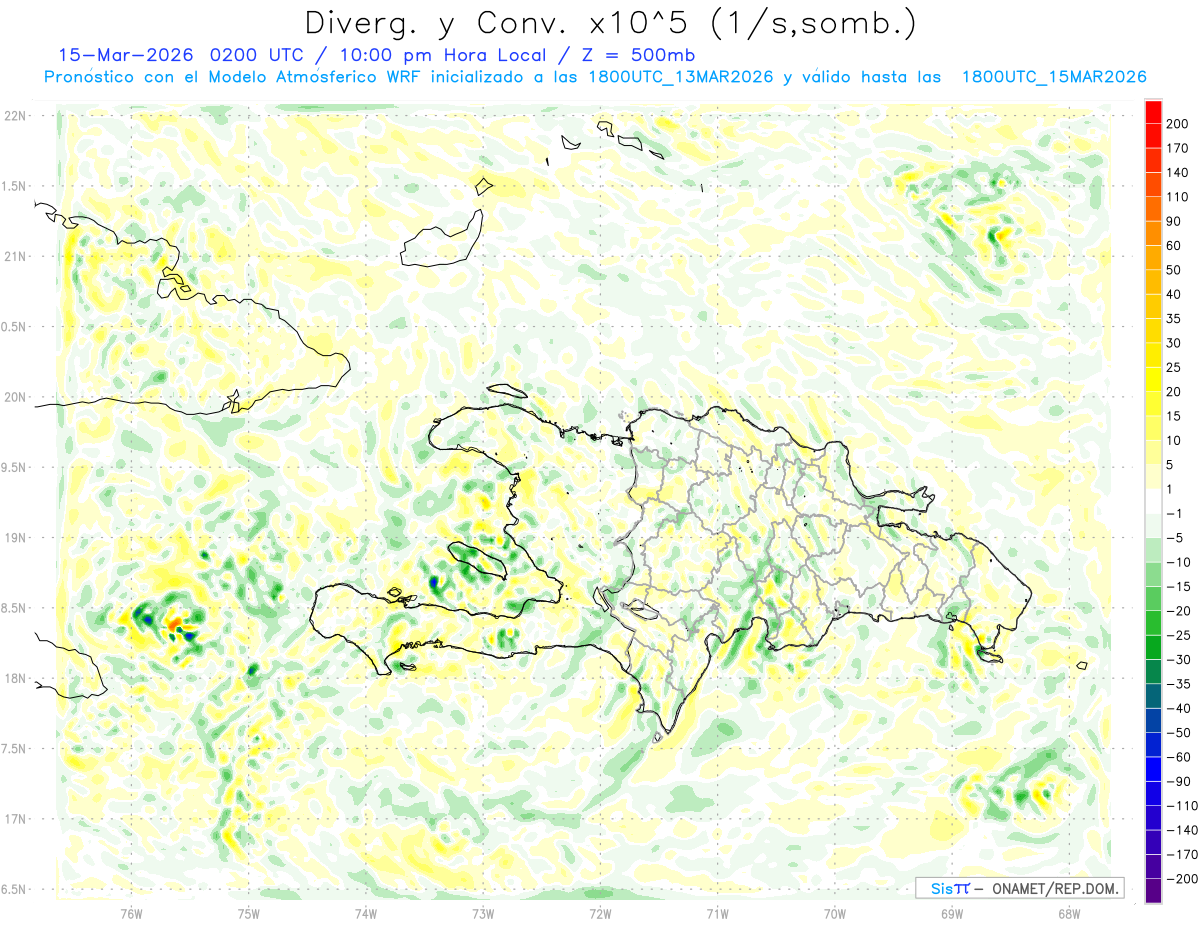Click the '70W' longitude label
Viewport: 1200px width, 927px height.
pyautogui.click(x=835, y=913)
